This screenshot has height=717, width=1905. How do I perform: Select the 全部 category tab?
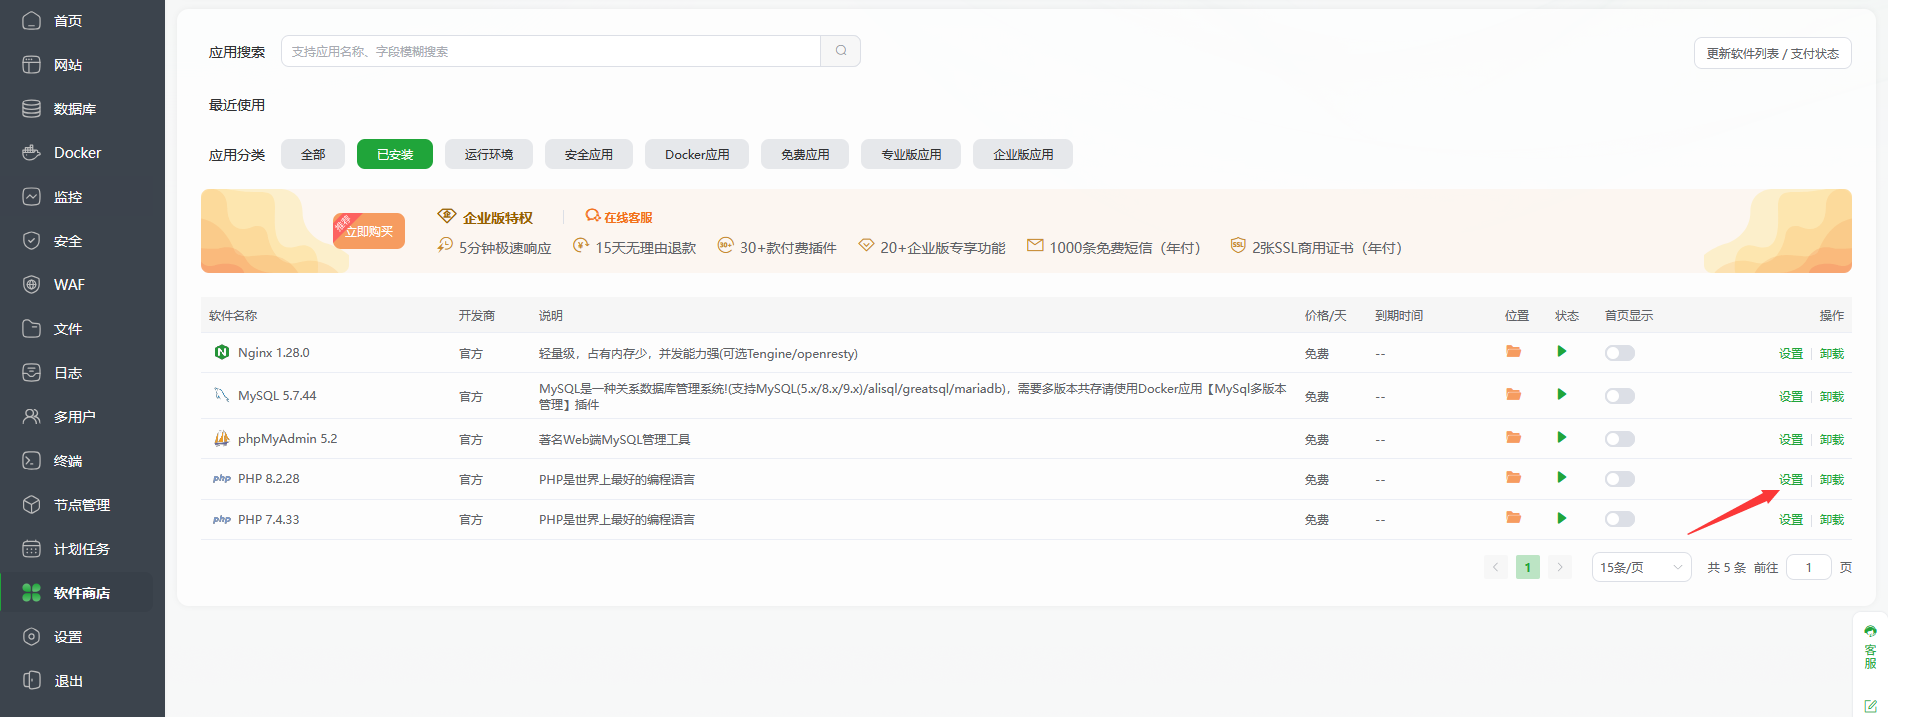click(313, 154)
